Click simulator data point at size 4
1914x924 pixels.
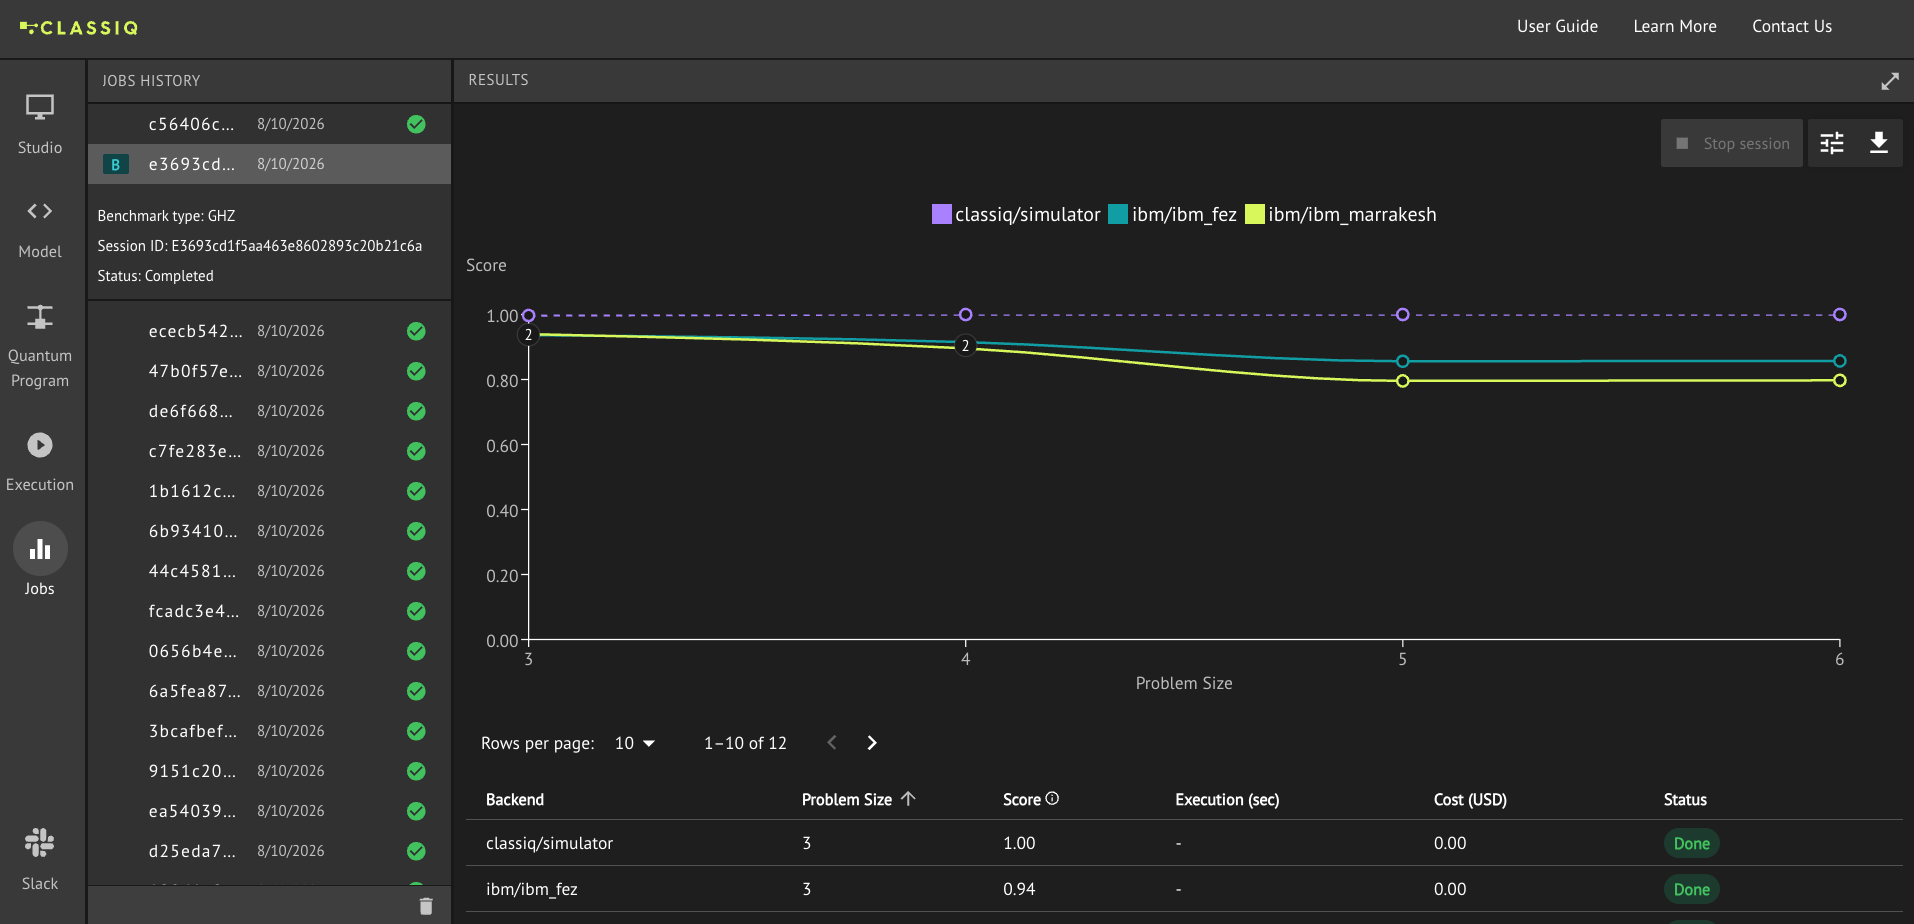click(x=965, y=315)
